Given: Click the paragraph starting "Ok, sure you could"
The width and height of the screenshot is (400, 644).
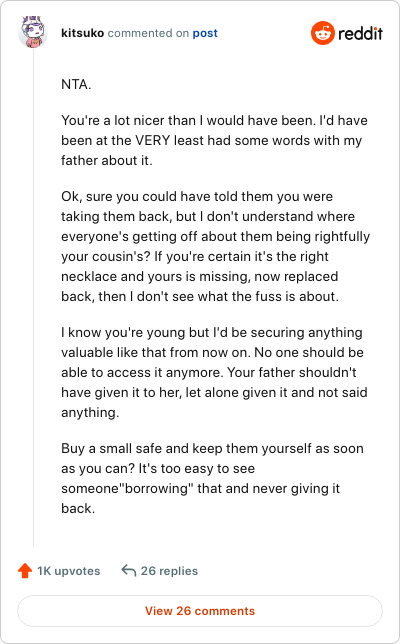Looking at the screenshot, I should coord(215,246).
